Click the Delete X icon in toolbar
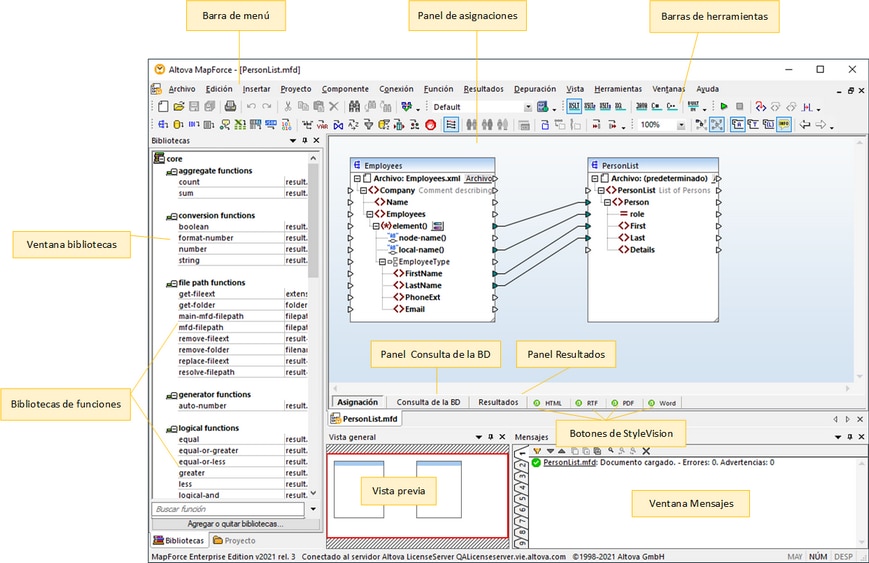The height and width of the screenshot is (563, 869). (x=333, y=106)
